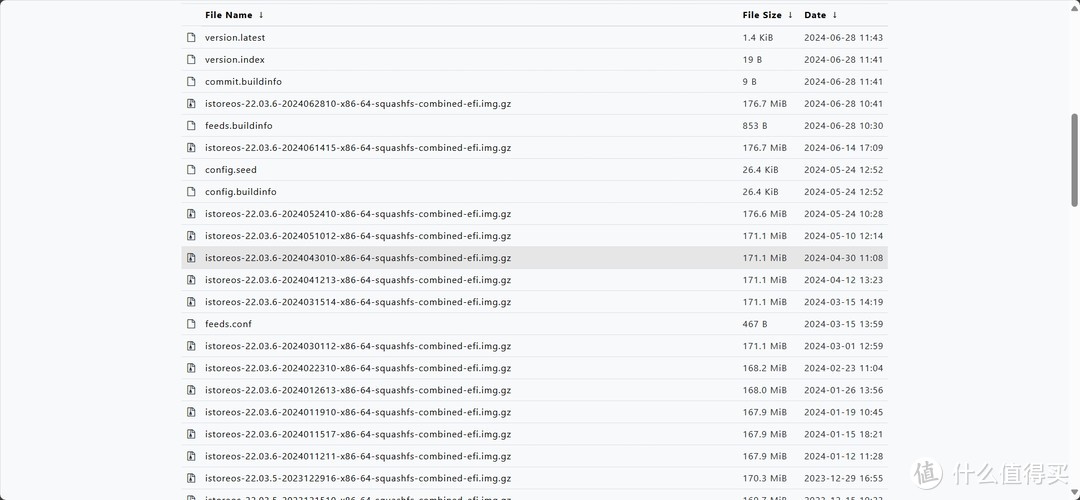
Task: Click the file icon beside version.latest
Action: pyautogui.click(x=191, y=37)
